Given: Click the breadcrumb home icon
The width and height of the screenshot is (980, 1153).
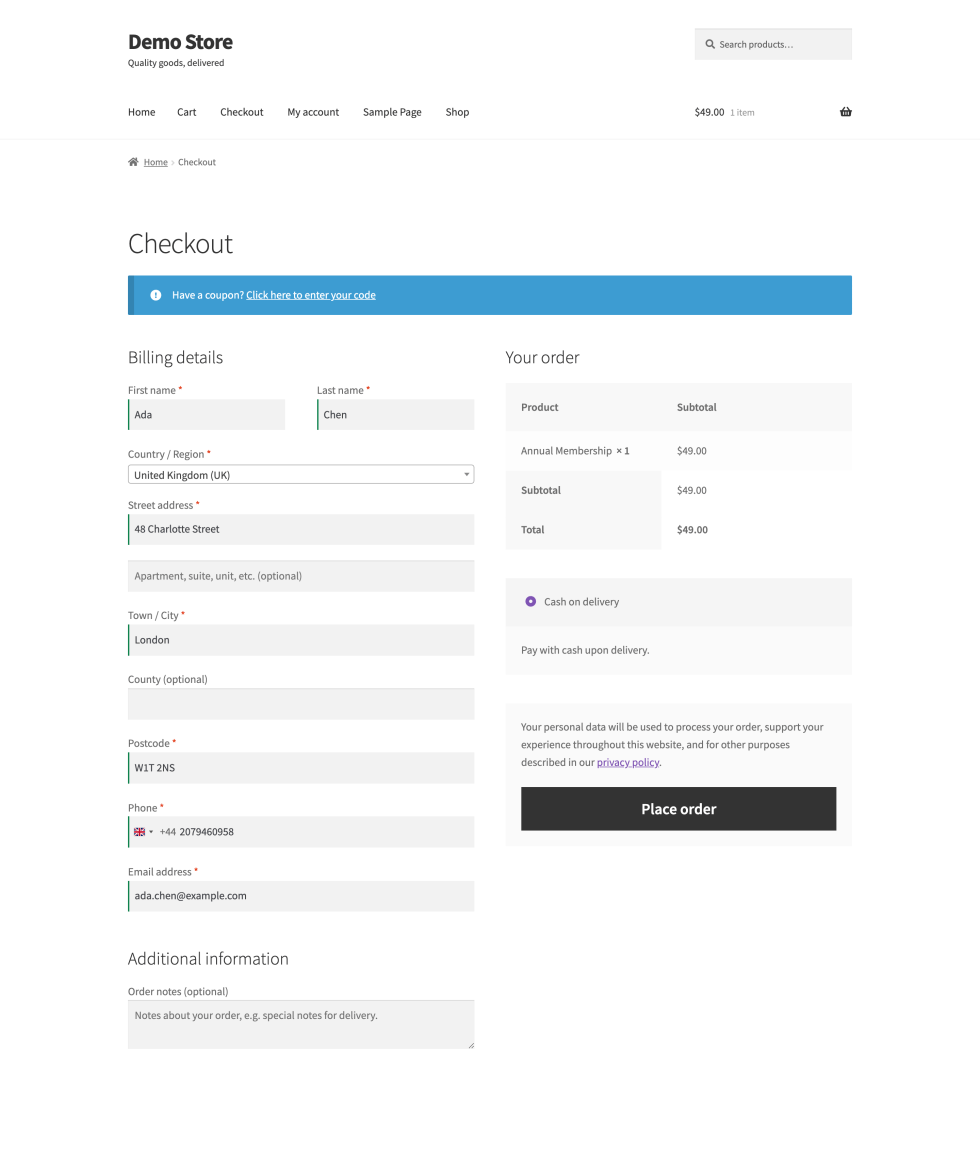Looking at the screenshot, I should (133, 162).
